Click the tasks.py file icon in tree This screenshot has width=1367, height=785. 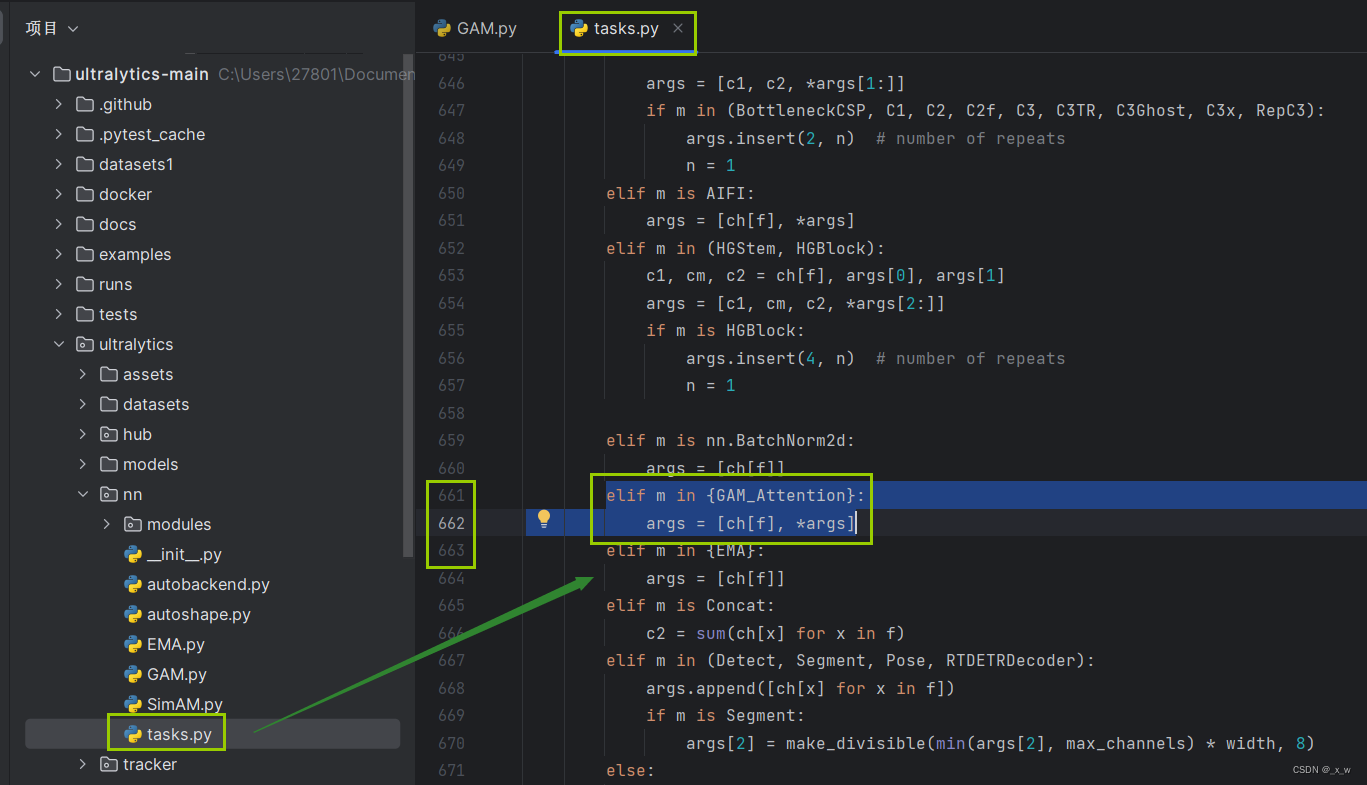click(x=133, y=734)
